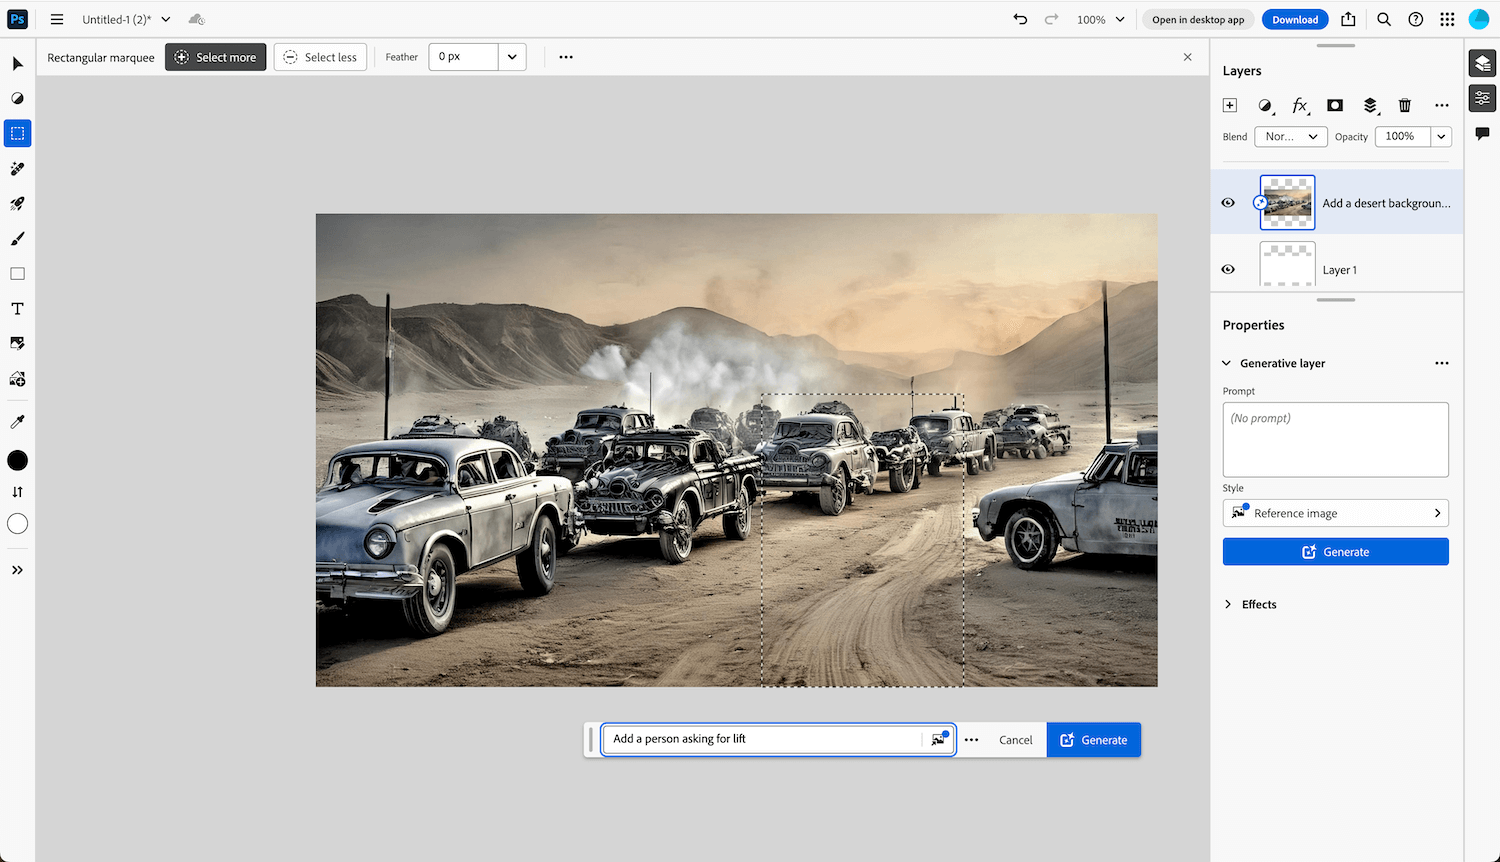Toggle the Layers panel icon on right rail
1500x862 pixels.
point(1482,64)
